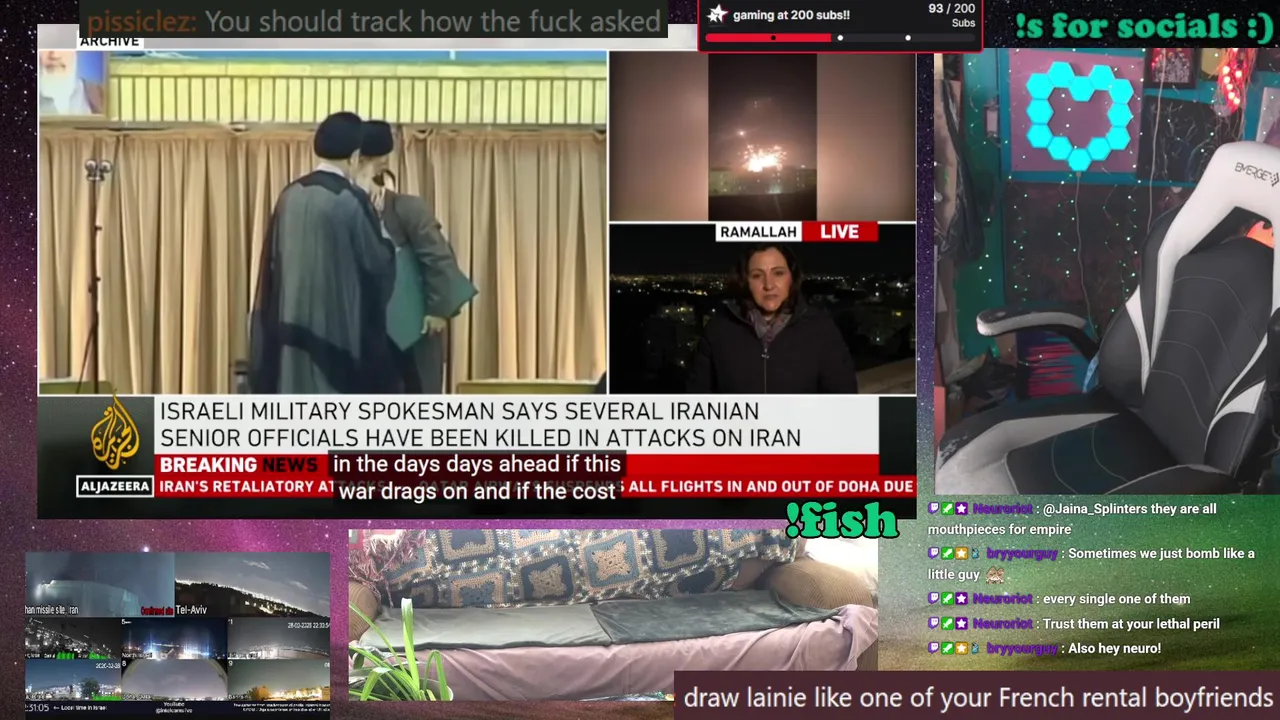Click the red LIVE badge
This screenshot has width=1280, height=720.
(x=839, y=232)
